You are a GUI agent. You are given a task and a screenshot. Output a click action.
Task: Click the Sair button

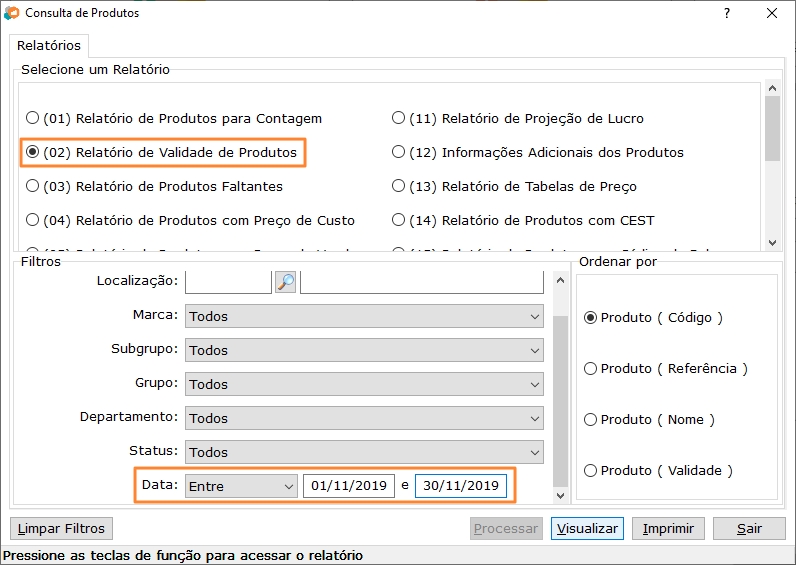pyautogui.click(x=749, y=528)
